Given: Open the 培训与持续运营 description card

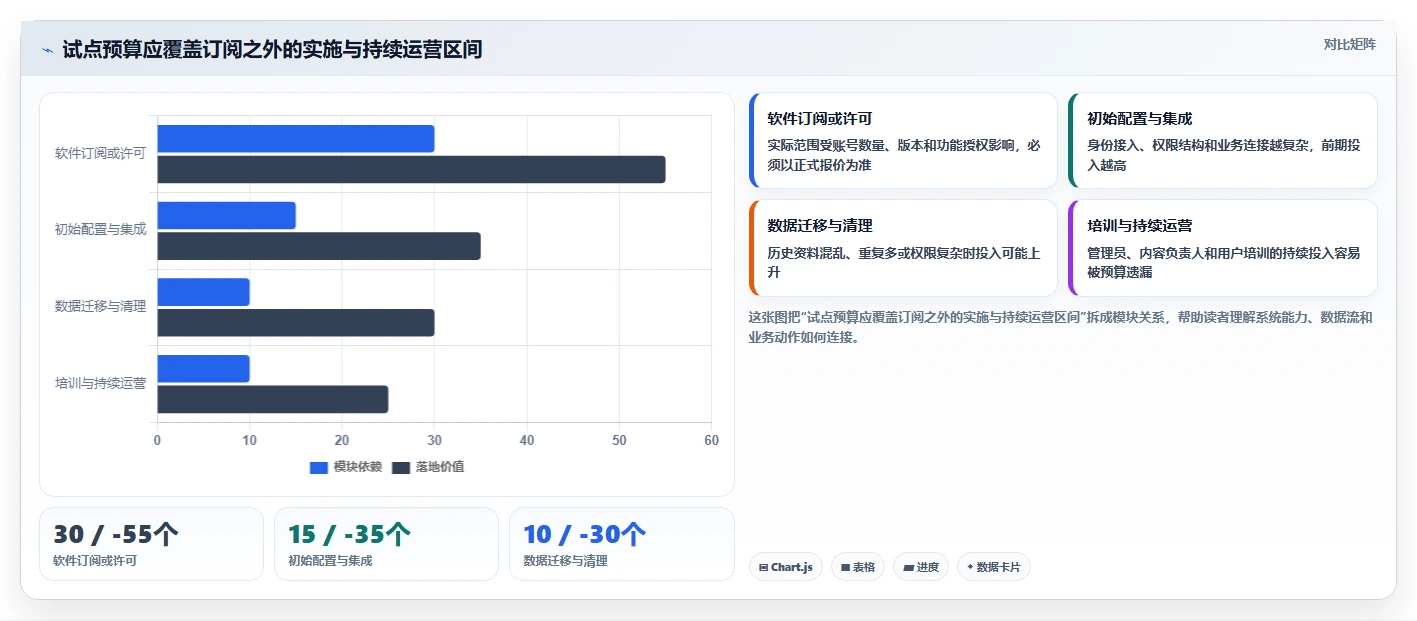Looking at the screenshot, I should [x=1223, y=248].
